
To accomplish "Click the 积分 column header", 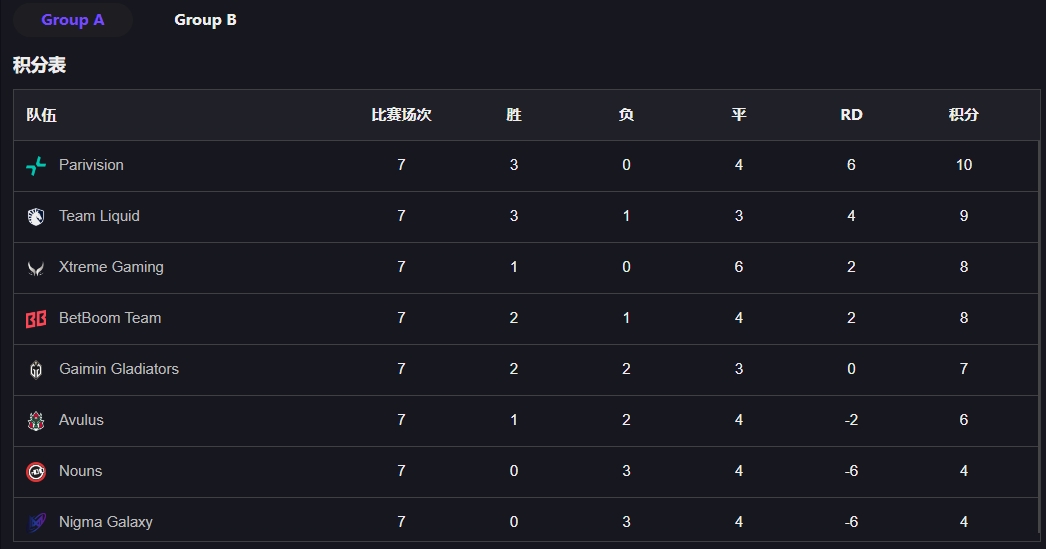I will click(x=963, y=115).
